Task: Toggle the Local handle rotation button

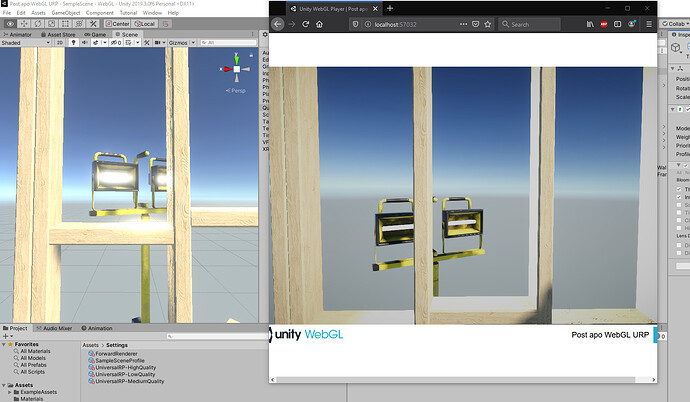Action: point(145,24)
